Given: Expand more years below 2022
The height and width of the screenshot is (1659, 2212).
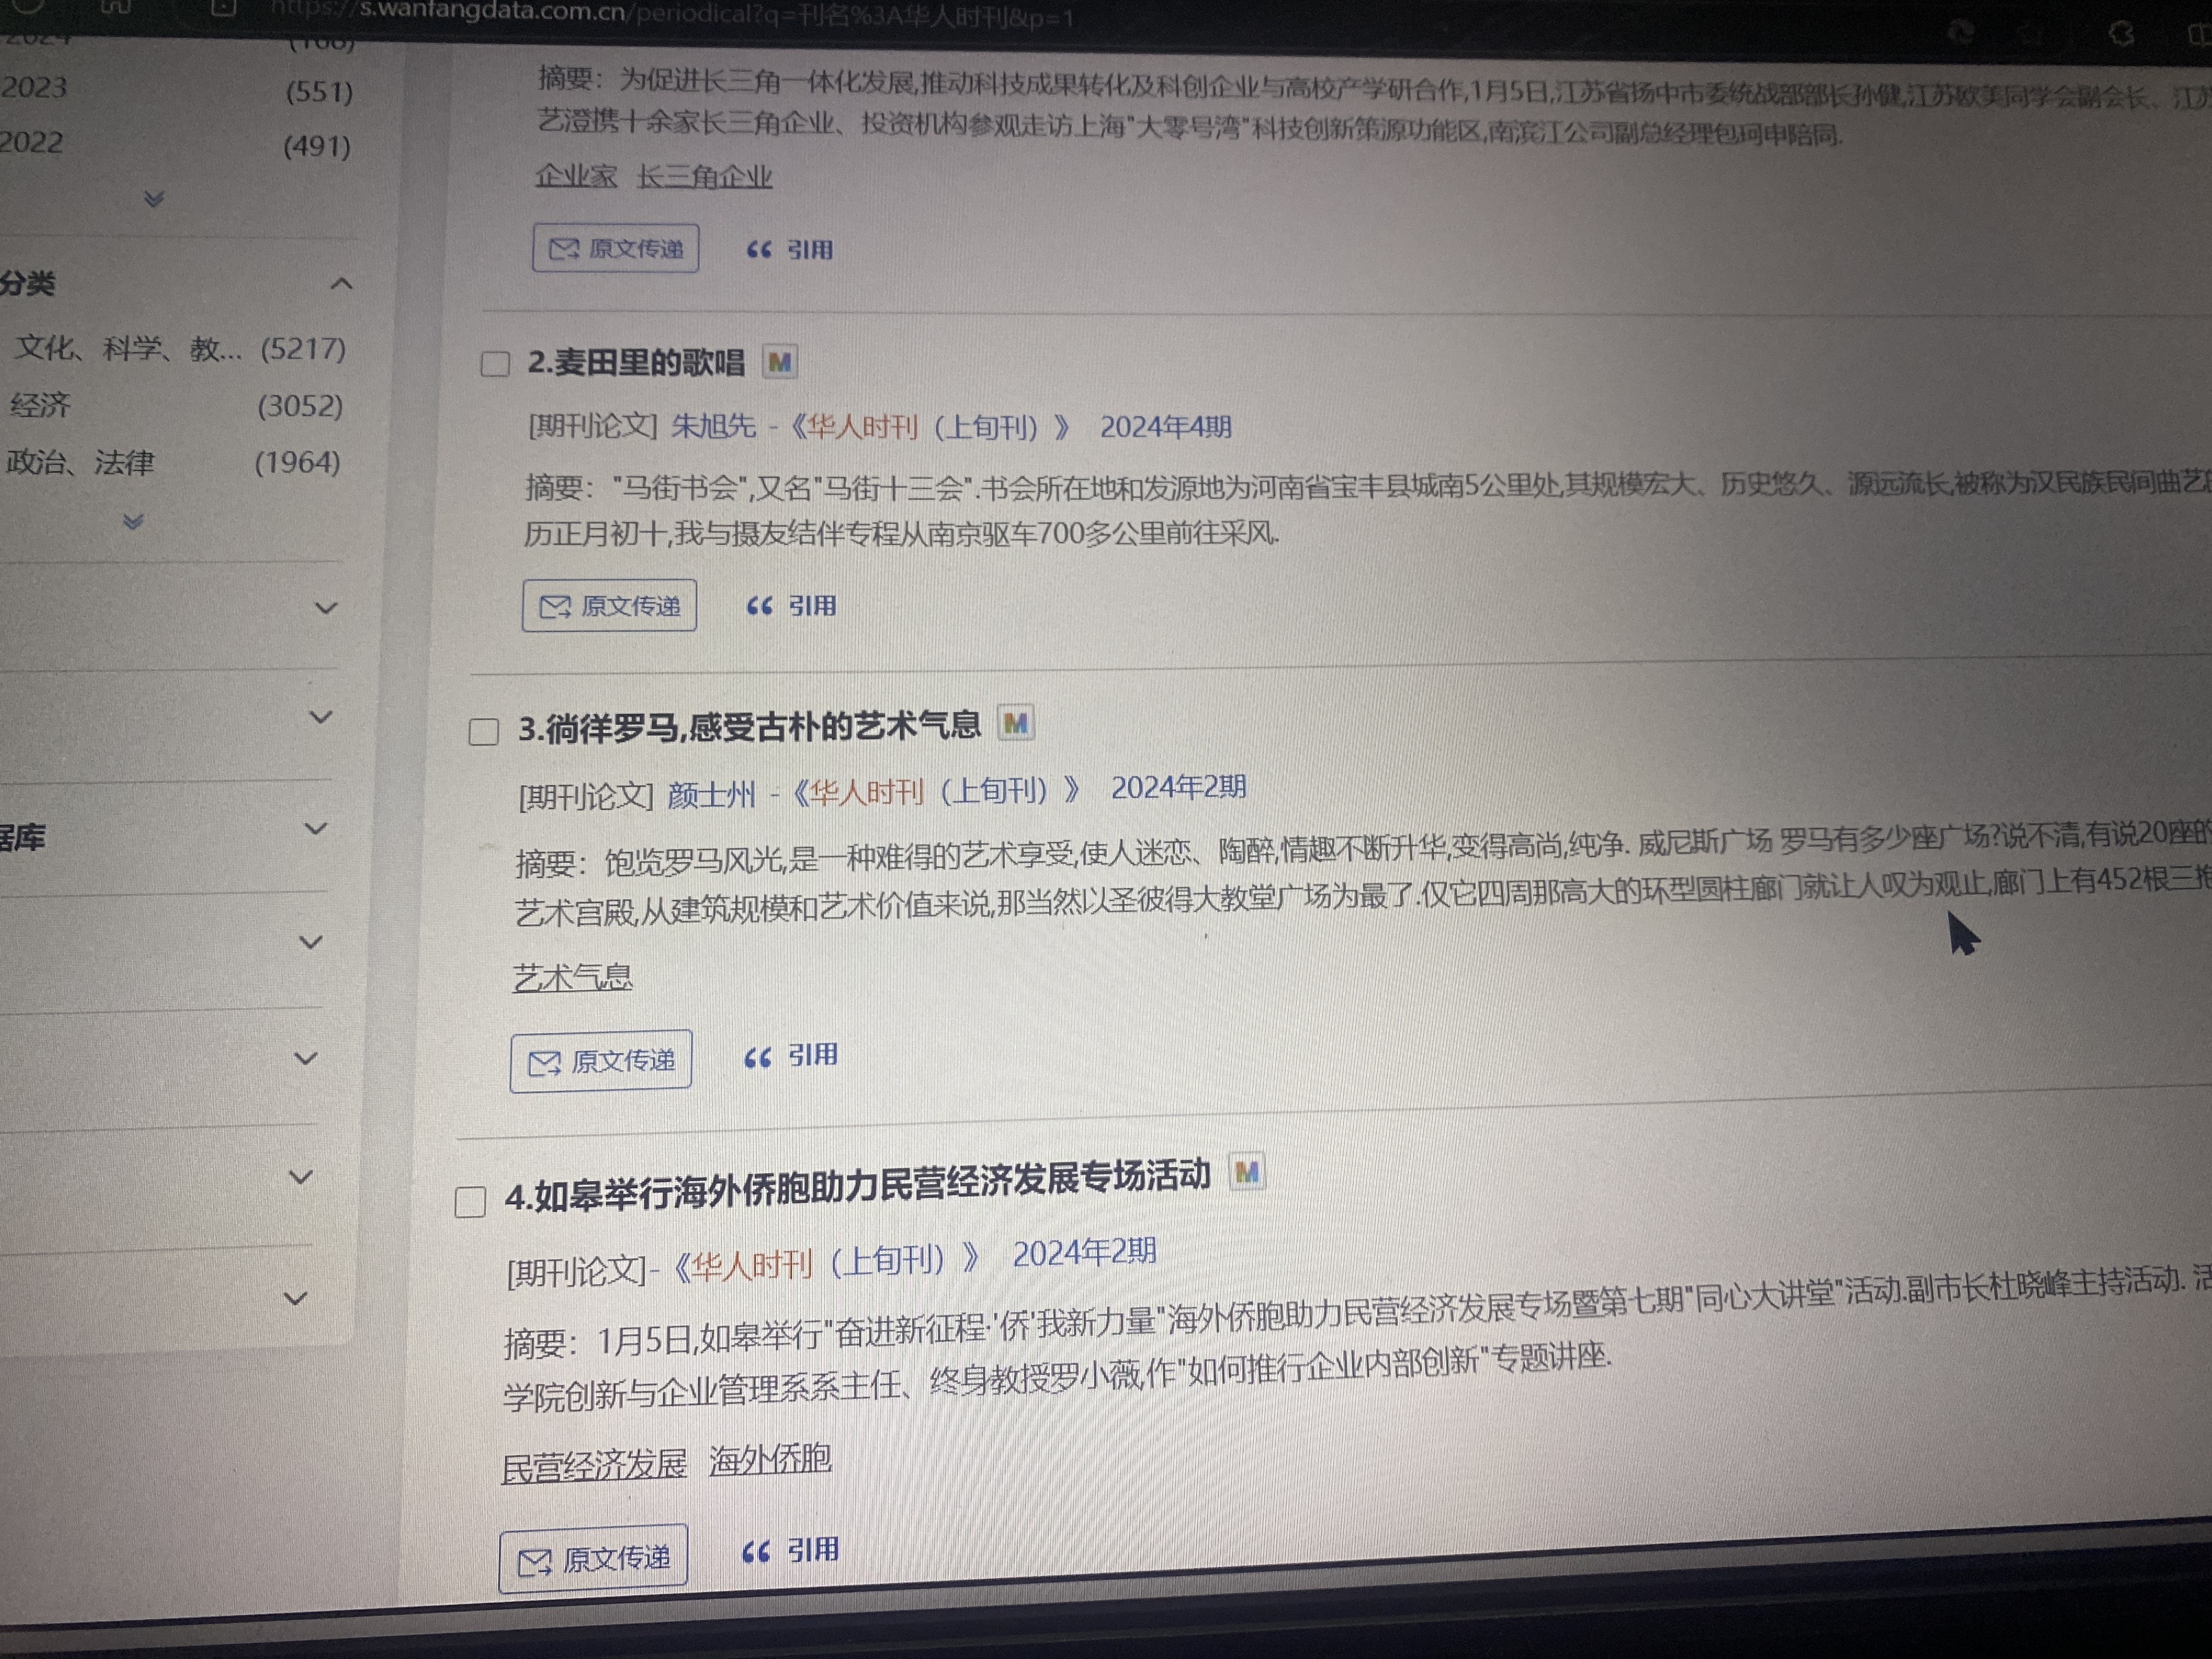Looking at the screenshot, I should 153,199.
